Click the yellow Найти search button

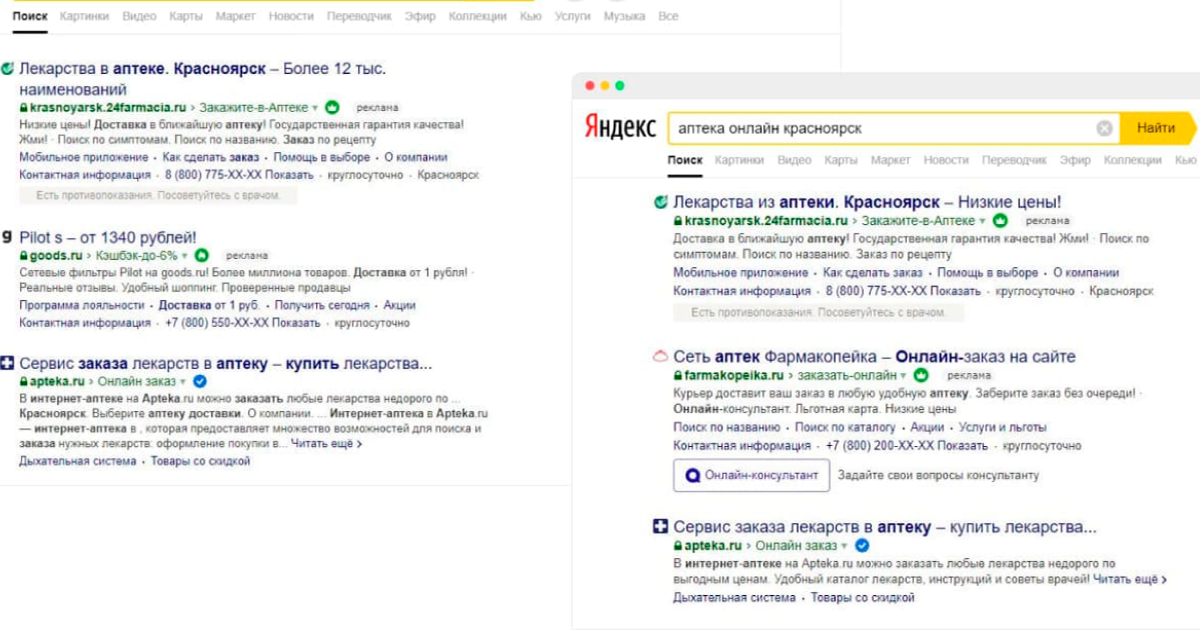1156,128
